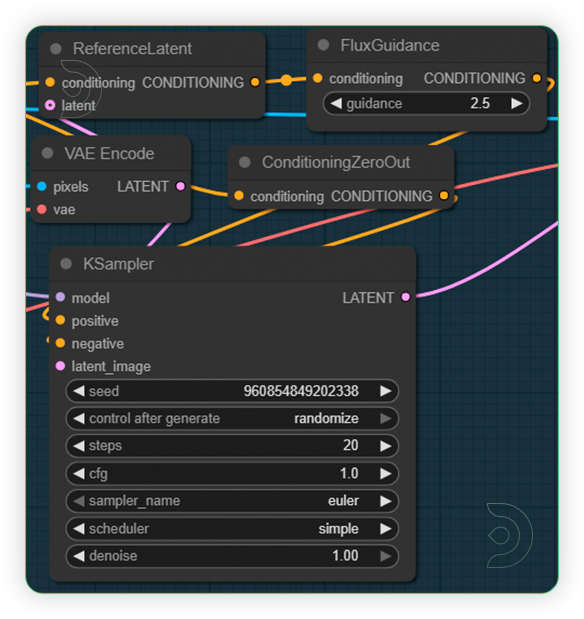Collapse the KSampler node using its title dot
Screen dimensions: 584x619
point(66,264)
